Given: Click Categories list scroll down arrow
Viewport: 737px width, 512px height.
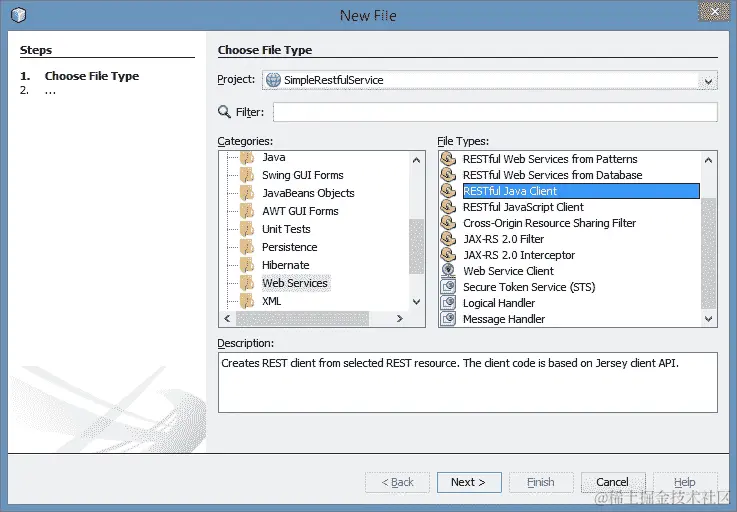Looking at the screenshot, I should click(416, 302).
